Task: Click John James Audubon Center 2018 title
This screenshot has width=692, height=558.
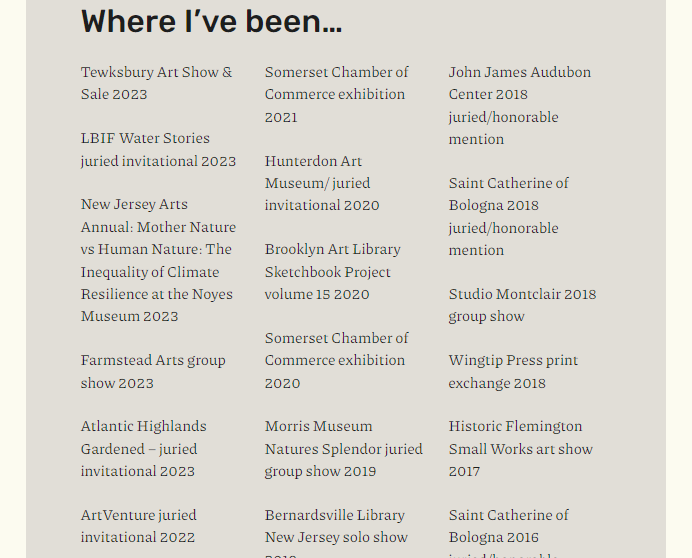Action: click(x=519, y=83)
